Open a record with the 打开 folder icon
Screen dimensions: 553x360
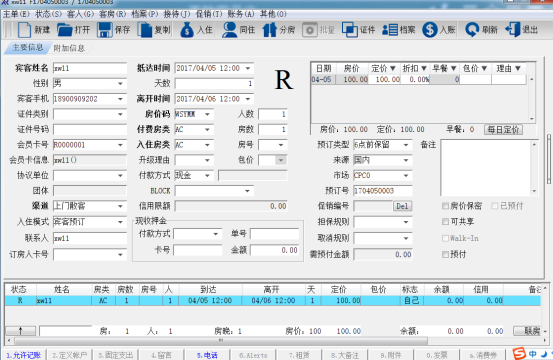65,30
